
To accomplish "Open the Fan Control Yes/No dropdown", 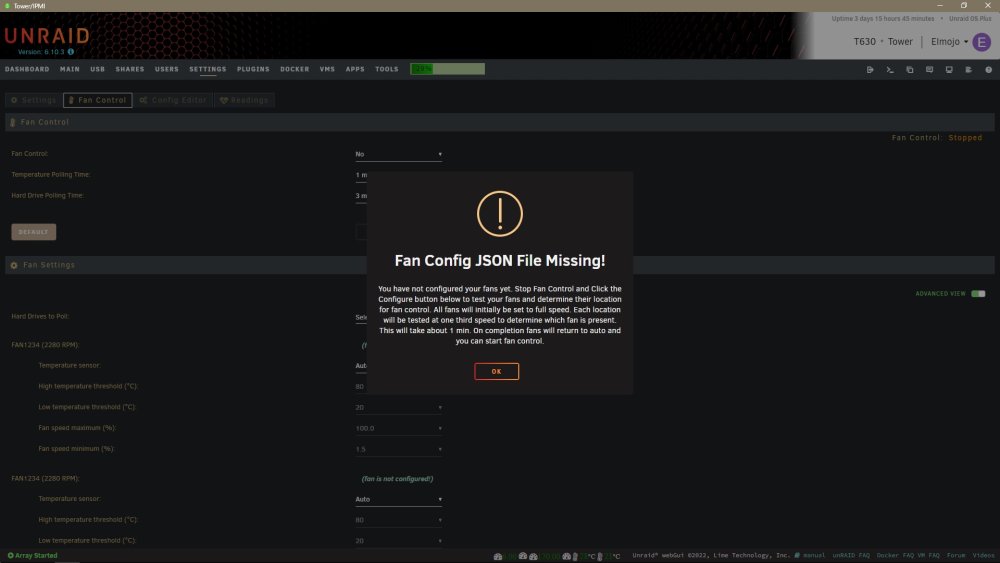I will click(x=399, y=154).
